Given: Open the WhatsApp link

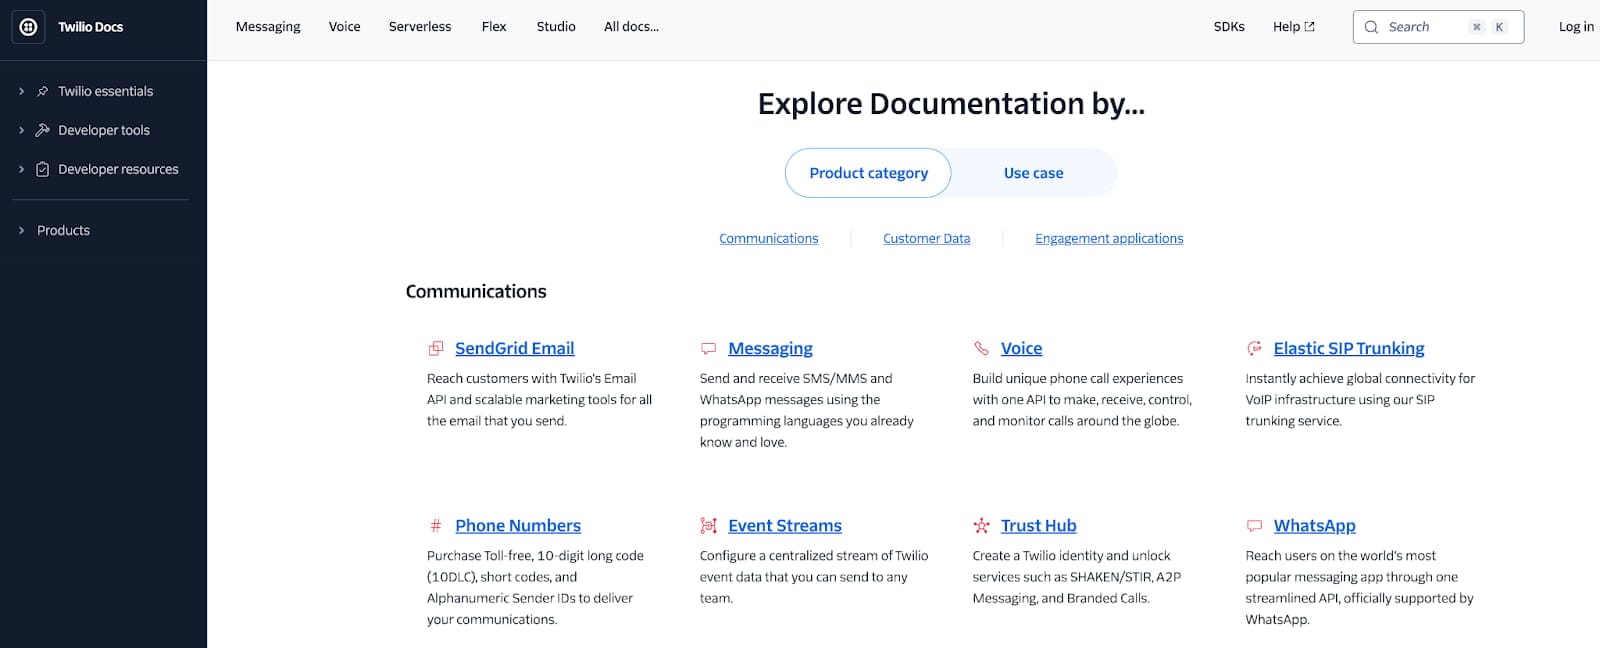Looking at the screenshot, I should click(1314, 525).
